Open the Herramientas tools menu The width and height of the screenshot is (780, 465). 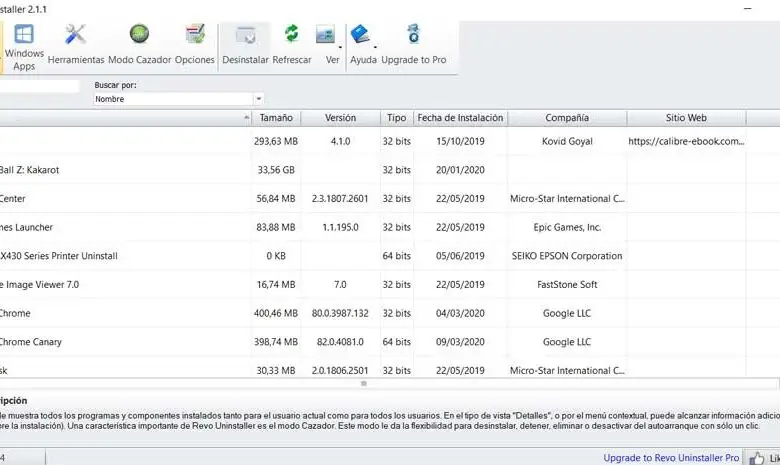tap(76, 45)
